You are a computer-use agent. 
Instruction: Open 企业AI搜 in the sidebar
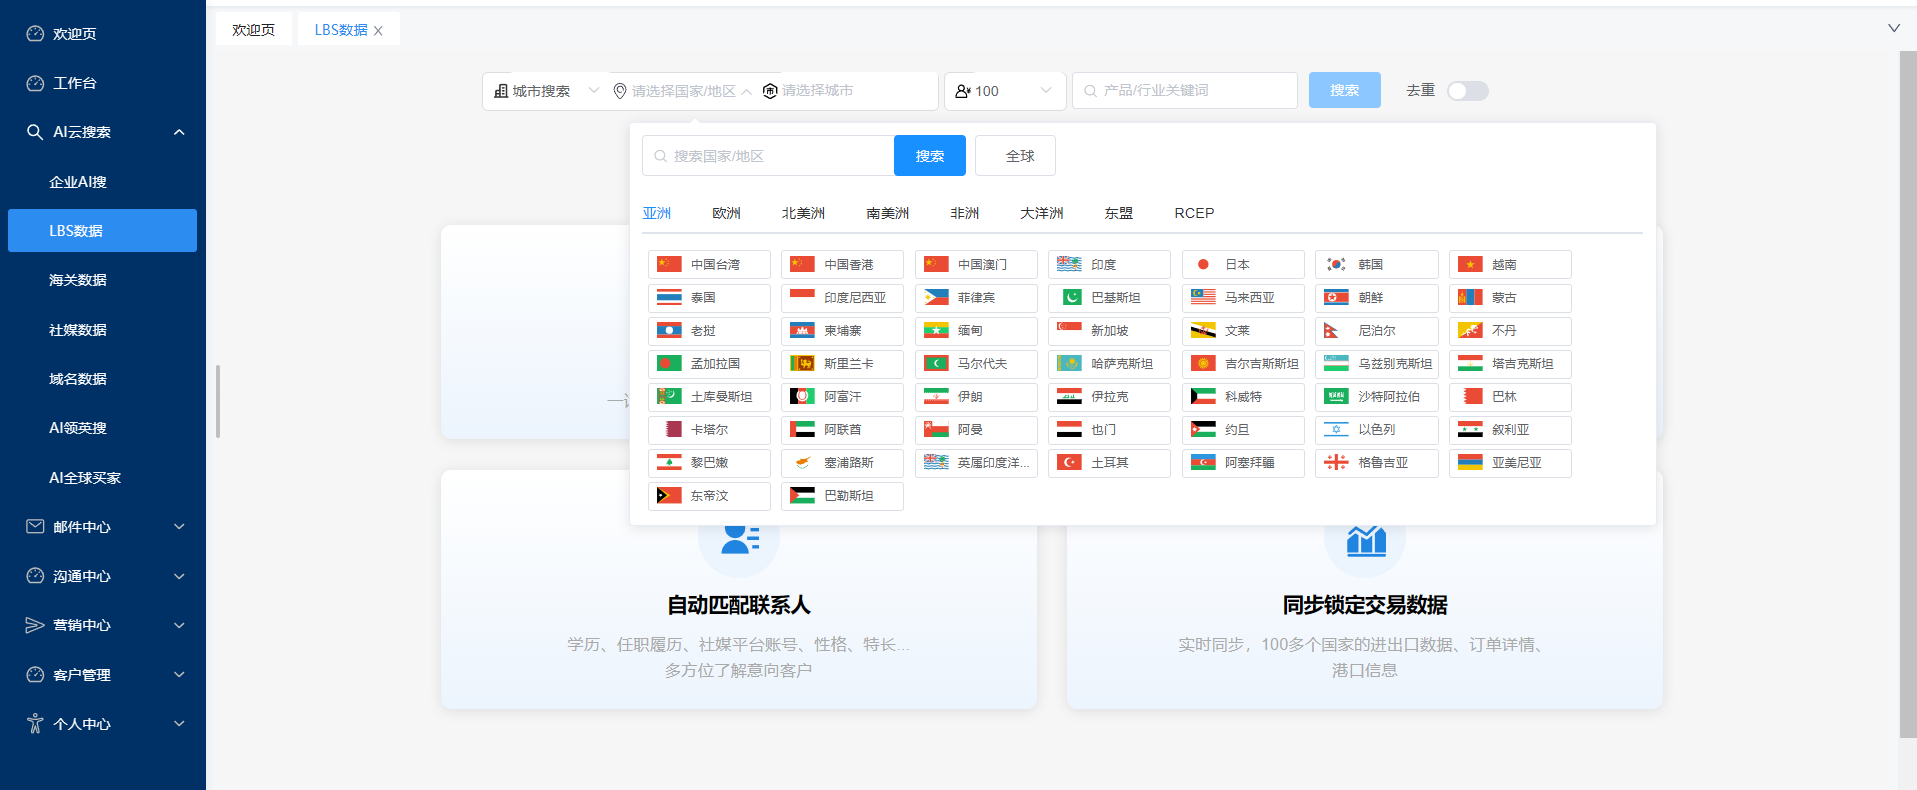tap(102, 182)
